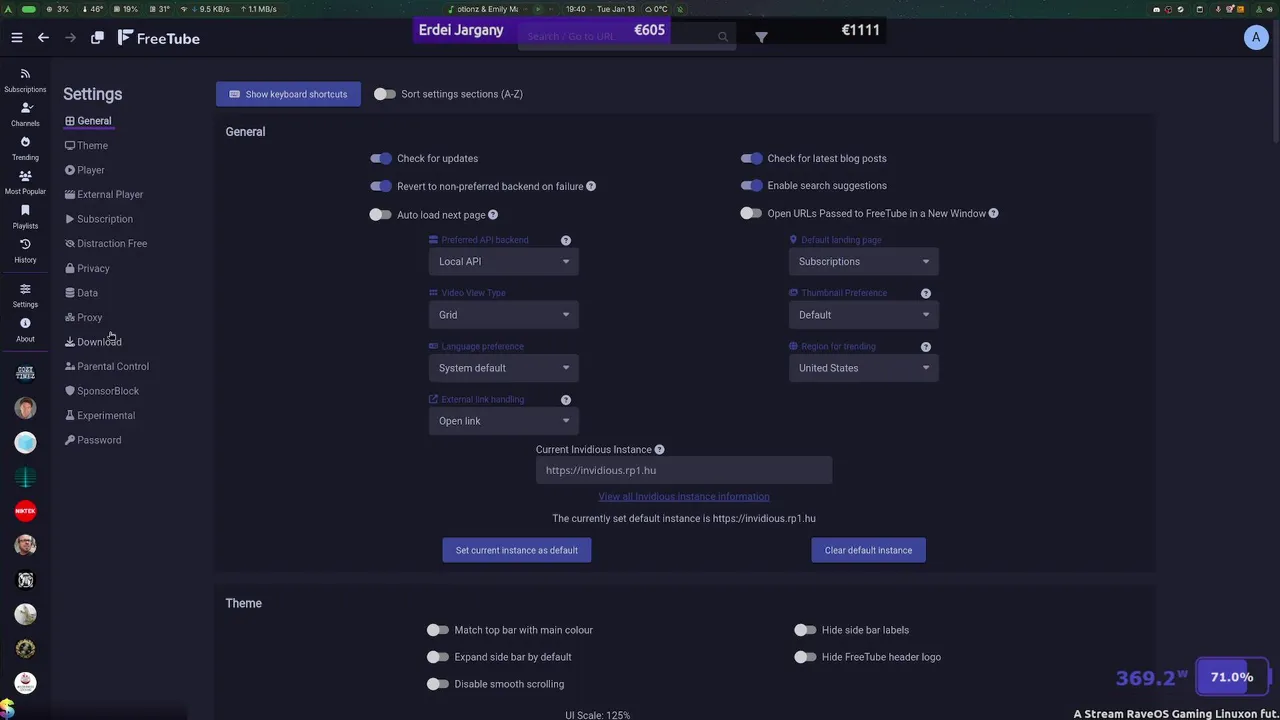Open the Language preference dropdown
The height and width of the screenshot is (720, 1280).
click(504, 368)
